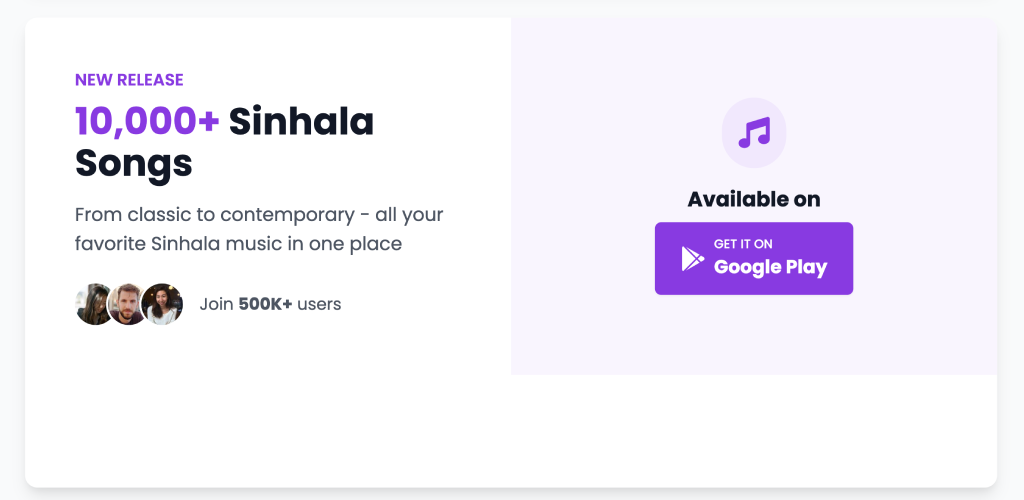The height and width of the screenshot is (500, 1024).
Task: Click the middle bearded man avatar
Action: tap(128, 304)
